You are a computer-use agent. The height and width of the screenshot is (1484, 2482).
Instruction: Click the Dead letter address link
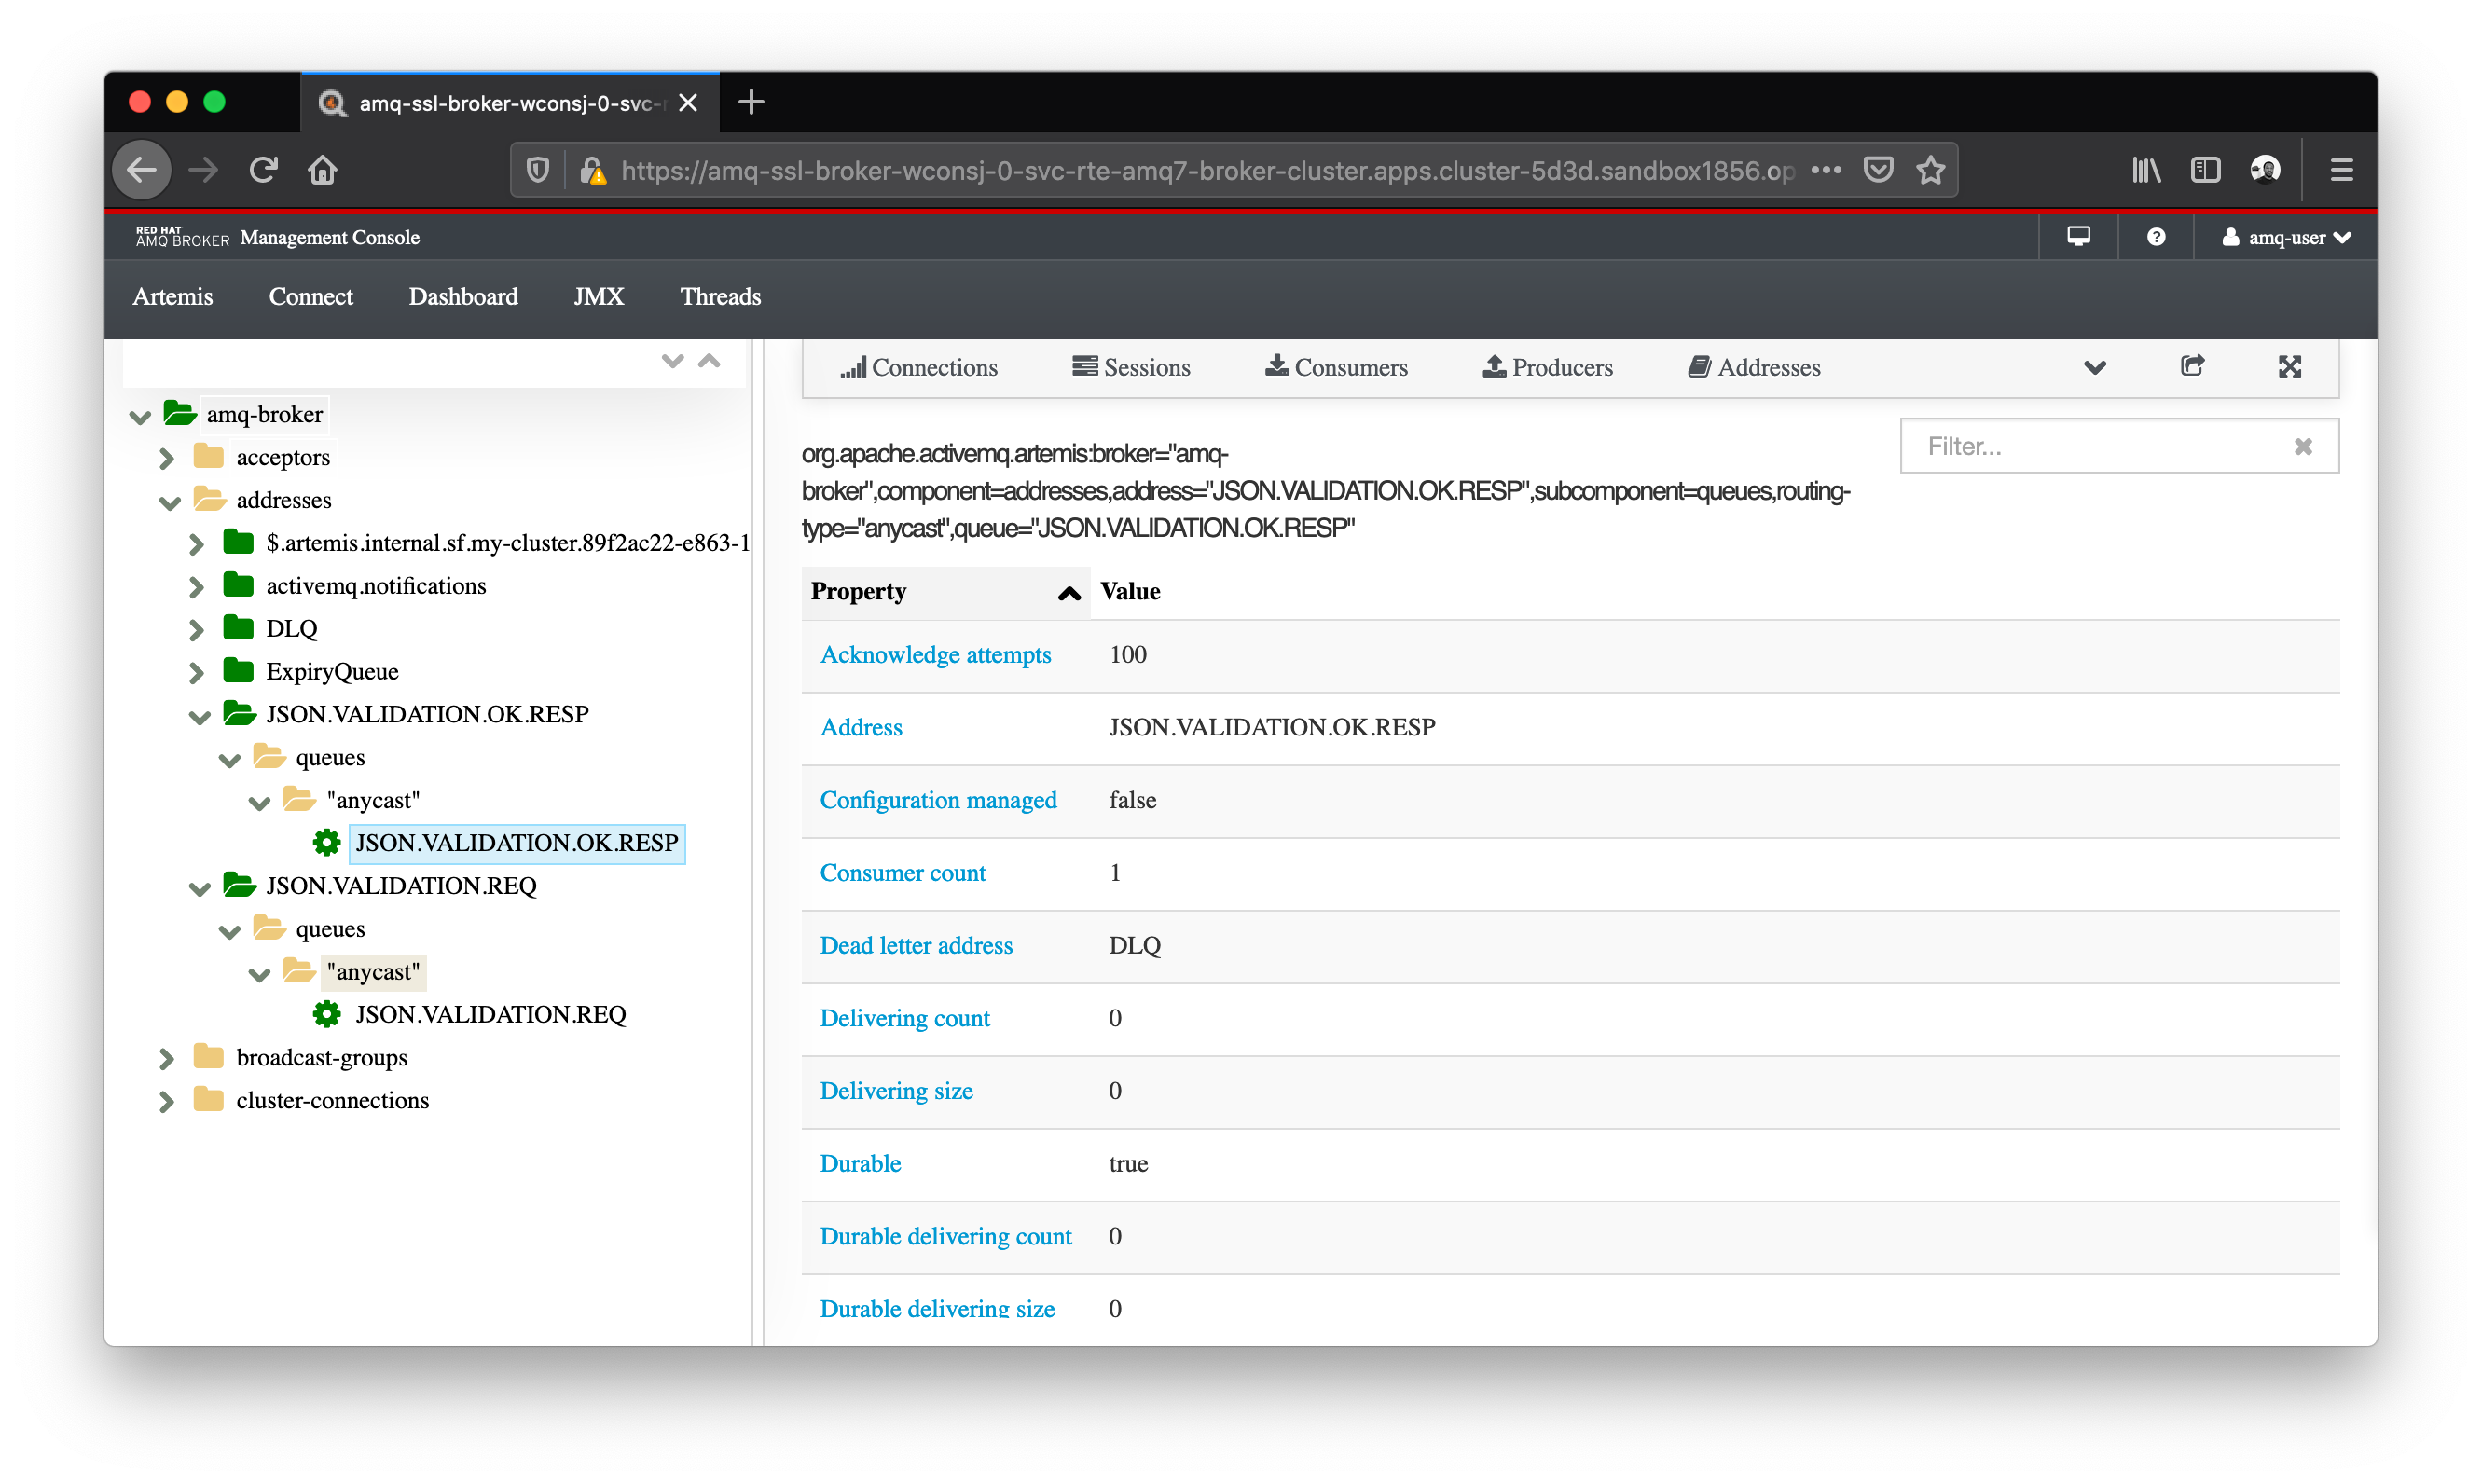tap(916, 945)
